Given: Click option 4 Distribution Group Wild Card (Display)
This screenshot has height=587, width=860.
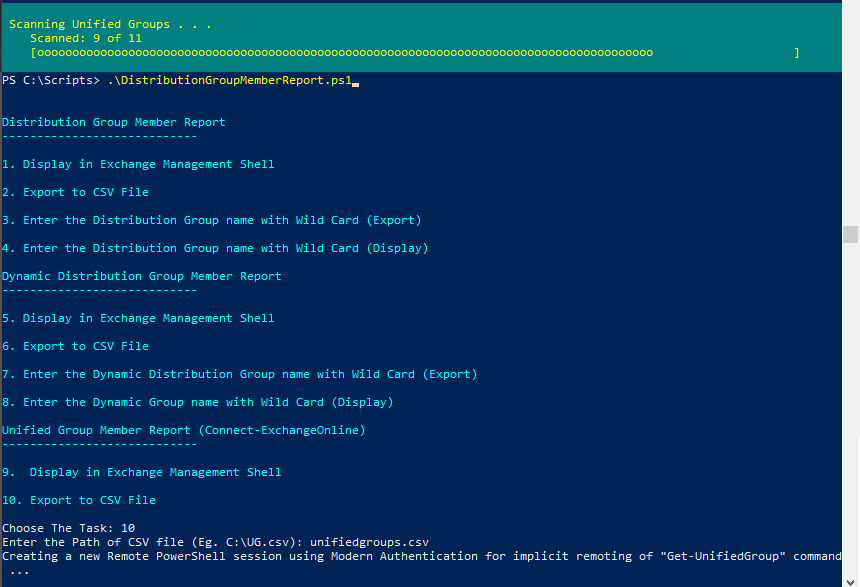Looking at the screenshot, I should 215,248.
